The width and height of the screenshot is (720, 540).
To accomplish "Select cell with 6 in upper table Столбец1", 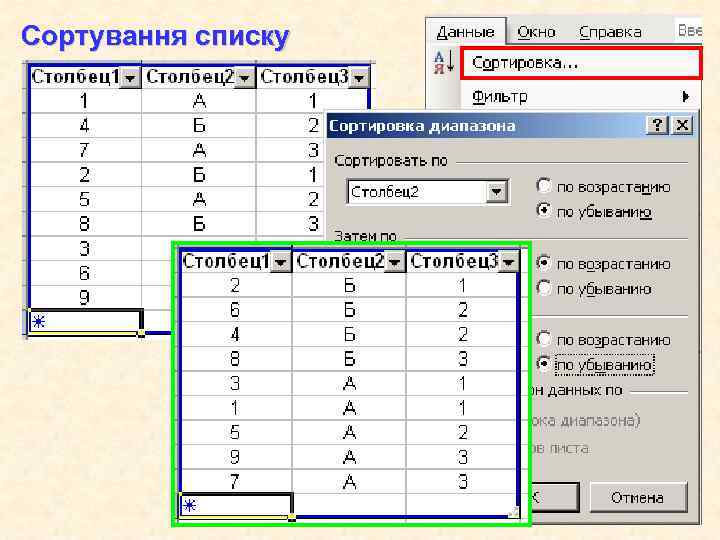I will click(x=85, y=273).
